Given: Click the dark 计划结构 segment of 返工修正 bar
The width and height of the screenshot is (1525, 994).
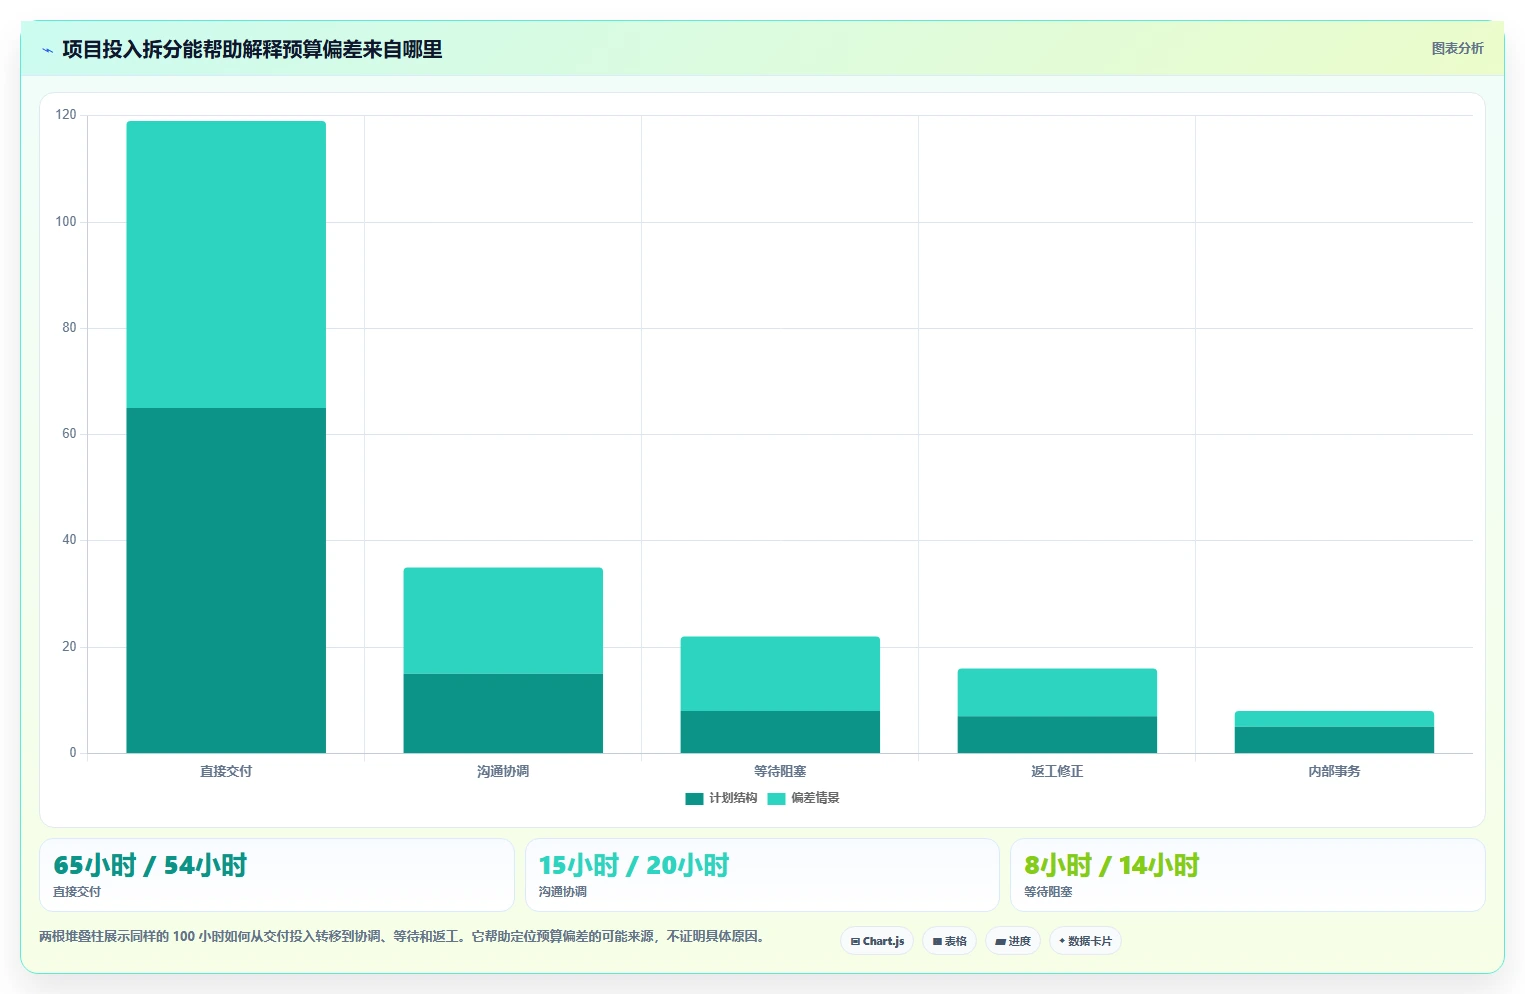Looking at the screenshot, I should [x=1057, y=735].
